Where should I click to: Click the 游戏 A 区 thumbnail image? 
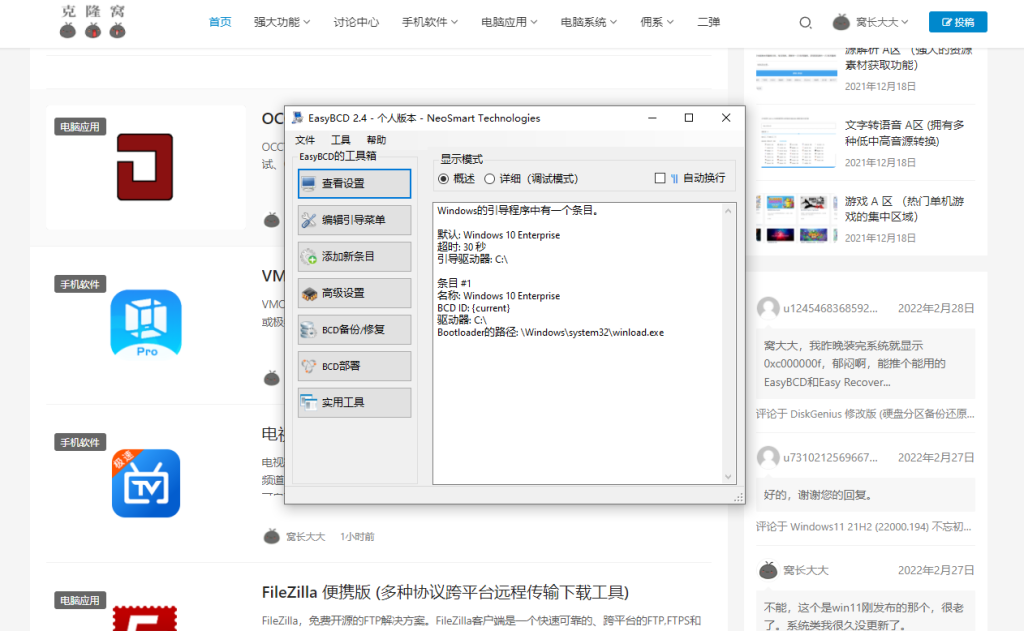click(796, 218)
